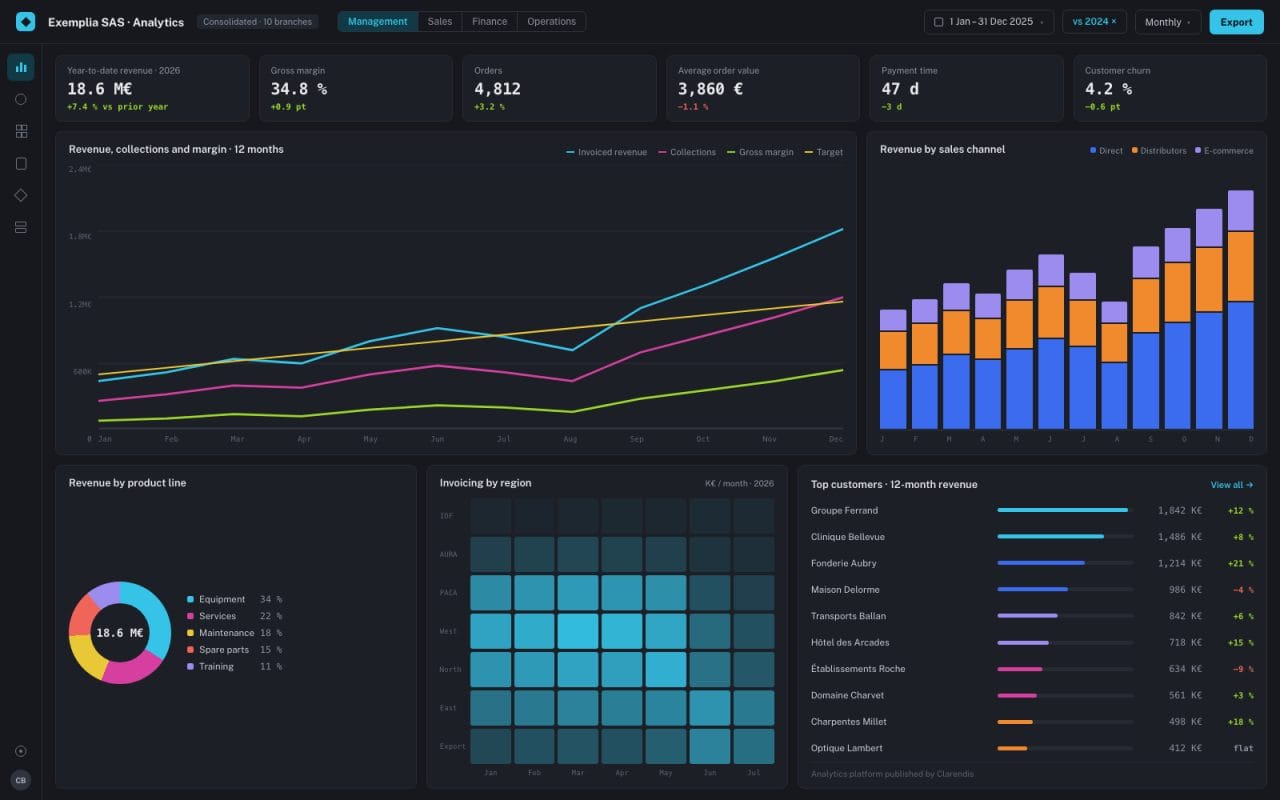Screen dimensions: 1280x800
Task: Click the Training 11 % legend entry
Action: (235, 666)
